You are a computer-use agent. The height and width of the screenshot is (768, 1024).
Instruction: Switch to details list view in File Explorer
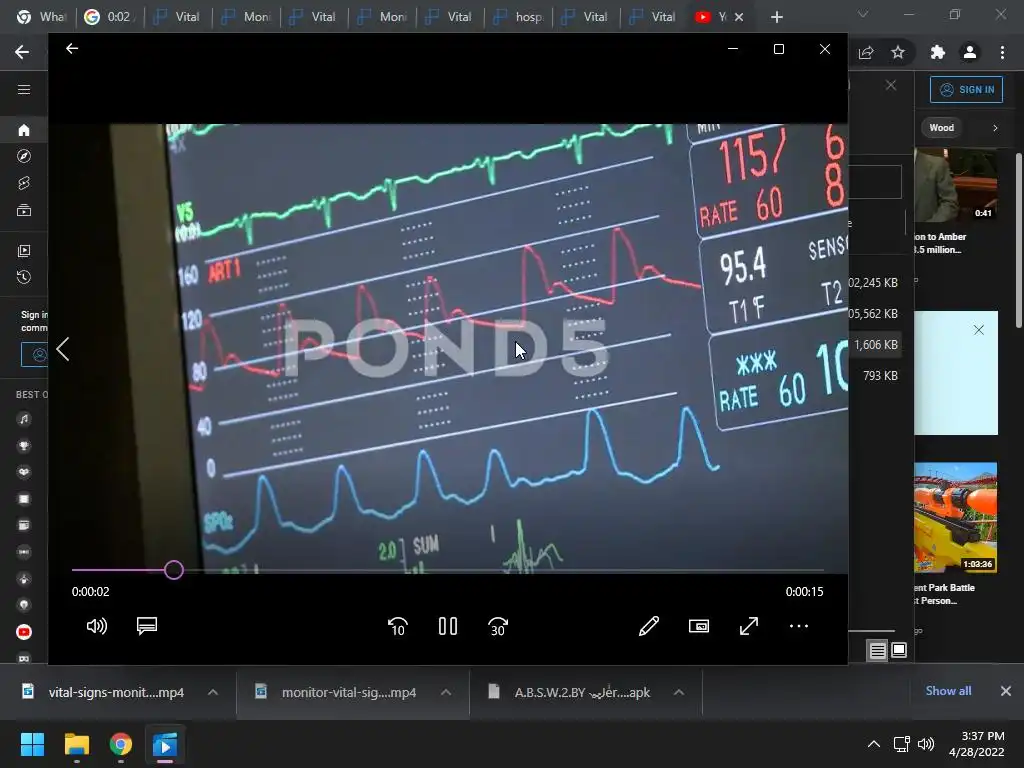878,650
